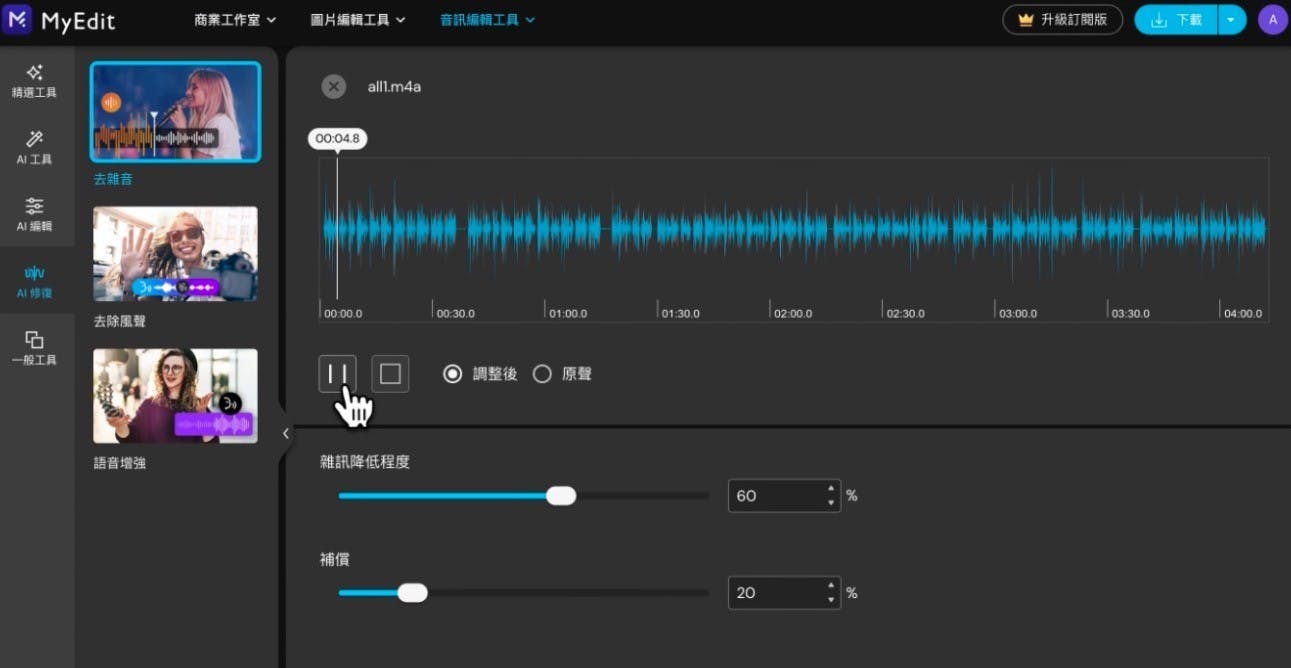Click the 雜訊降低程度 slider handle
This screenshot has width=1291, height=668.
click(x=561, y=496)
